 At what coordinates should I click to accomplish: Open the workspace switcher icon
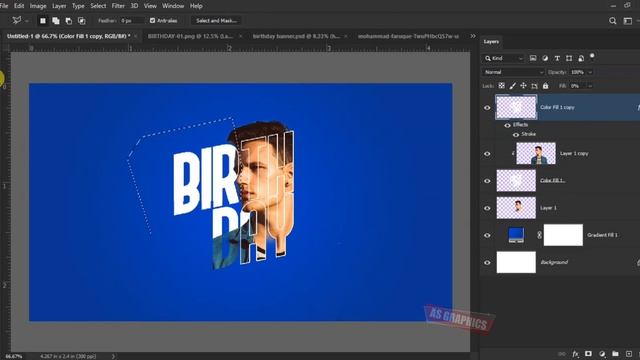point(628,21)
